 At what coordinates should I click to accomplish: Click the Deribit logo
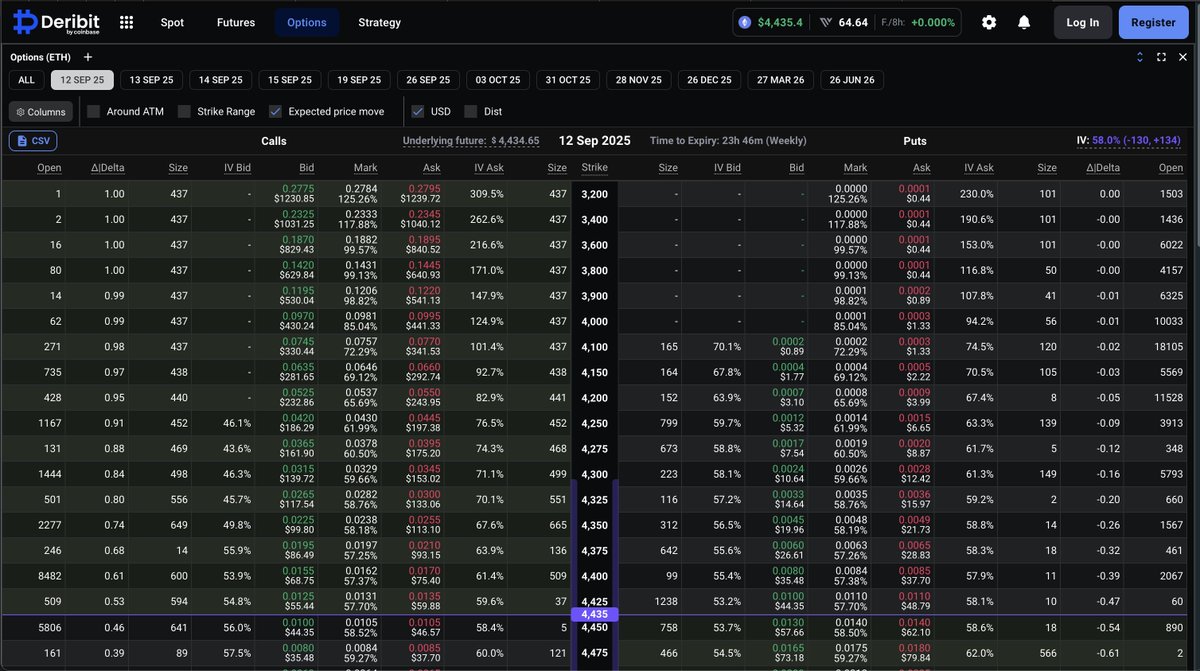55,21
